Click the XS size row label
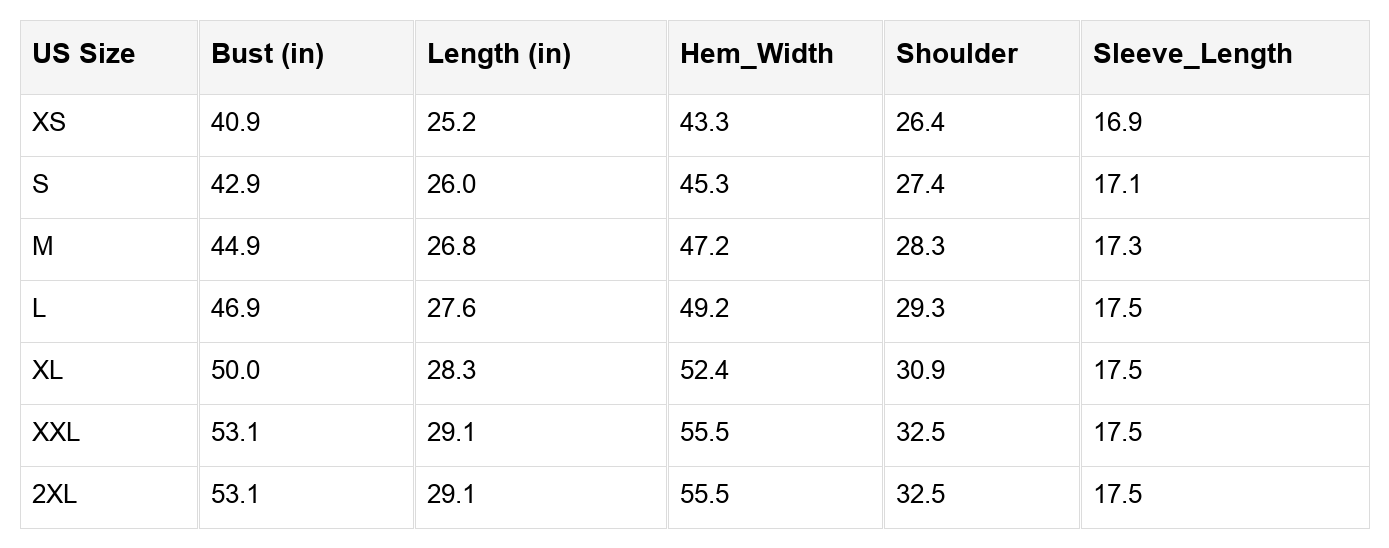This screenshot has height=548, width=1389. pyautogui.click(x=49, y=123)
